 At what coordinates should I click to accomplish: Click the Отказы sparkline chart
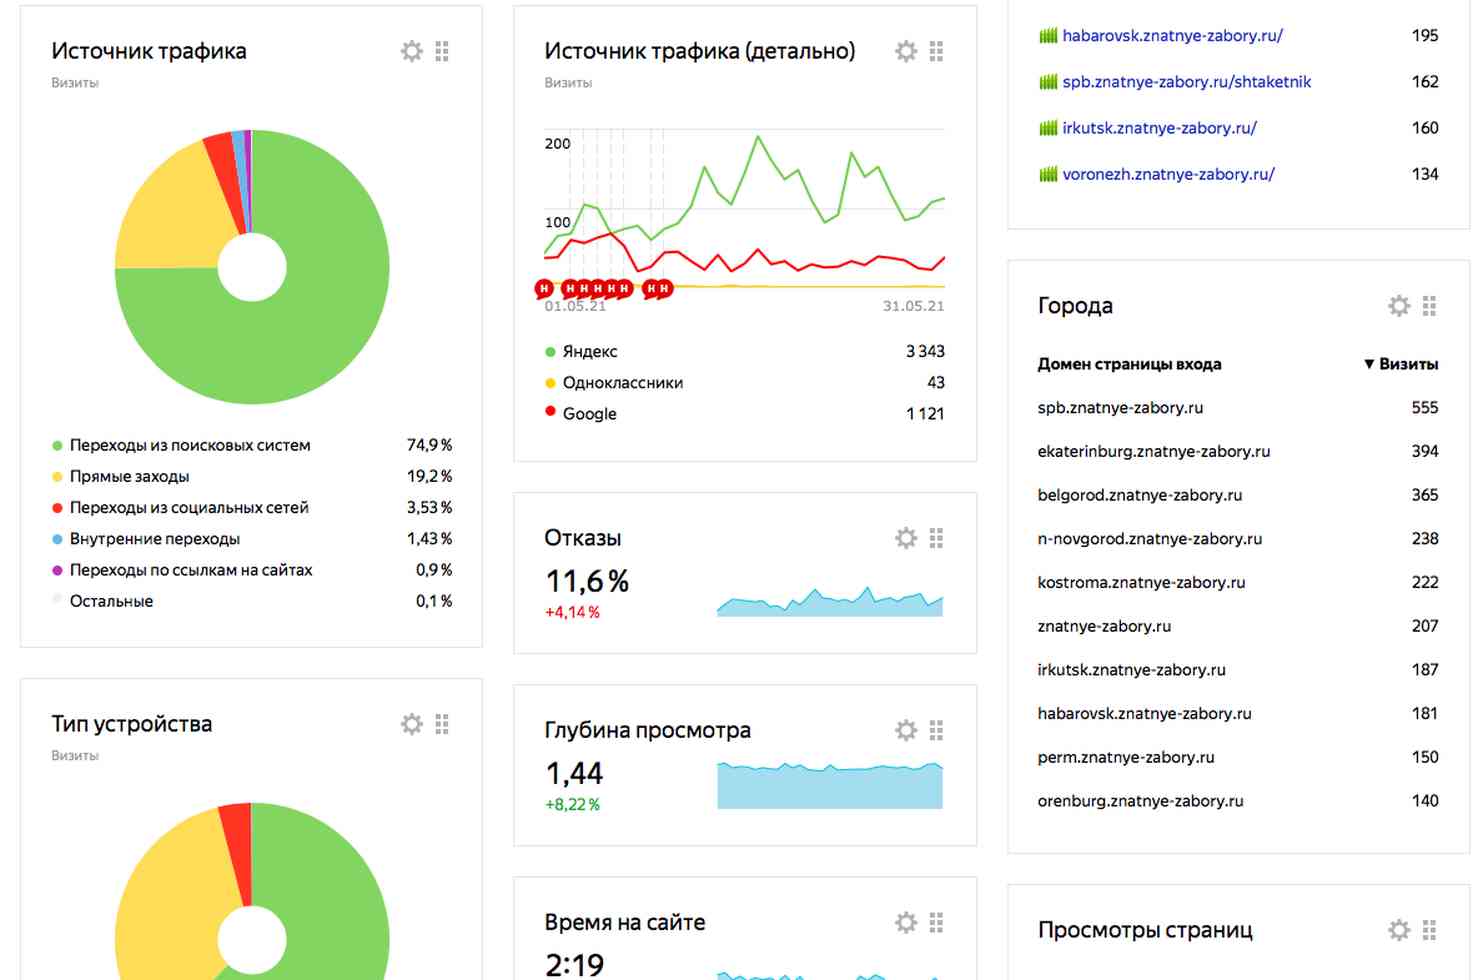[829, 601]
